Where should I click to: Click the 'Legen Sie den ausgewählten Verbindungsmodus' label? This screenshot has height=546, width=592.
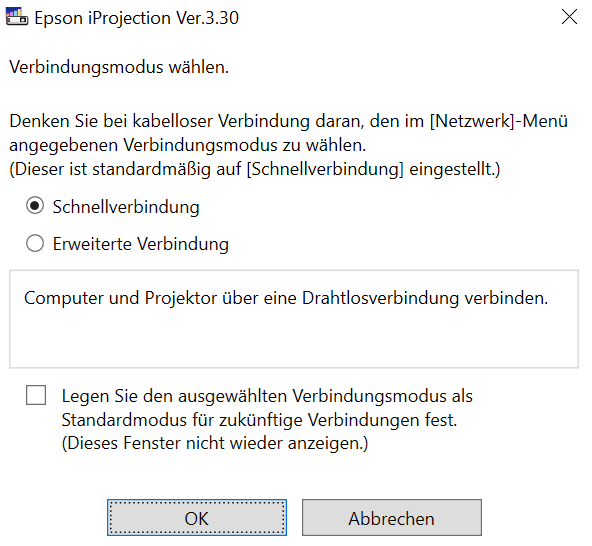click(x=267, y=396)
